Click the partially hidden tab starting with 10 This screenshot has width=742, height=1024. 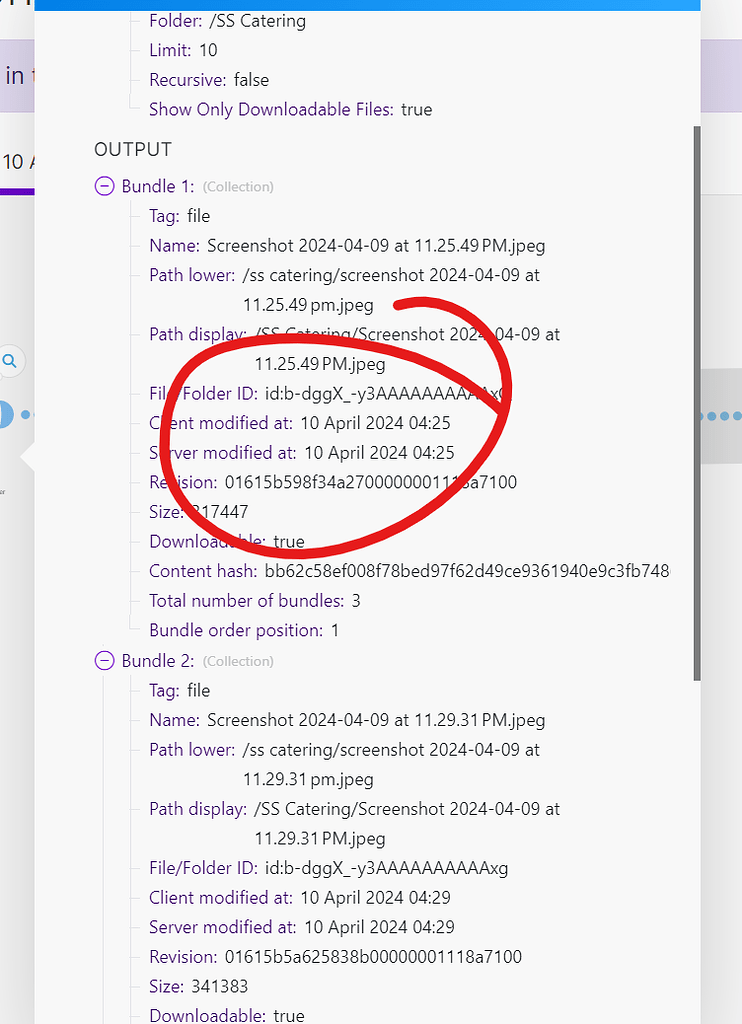14,162
